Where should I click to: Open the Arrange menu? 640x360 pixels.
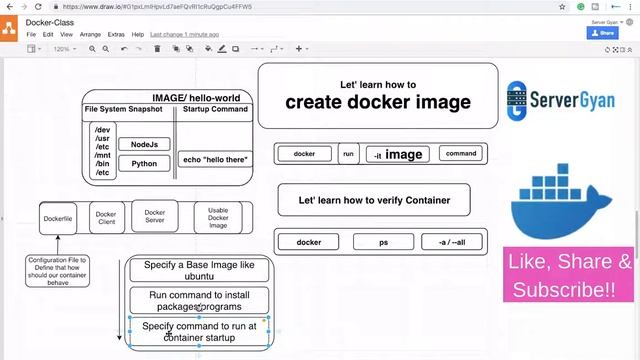point(90,35)
